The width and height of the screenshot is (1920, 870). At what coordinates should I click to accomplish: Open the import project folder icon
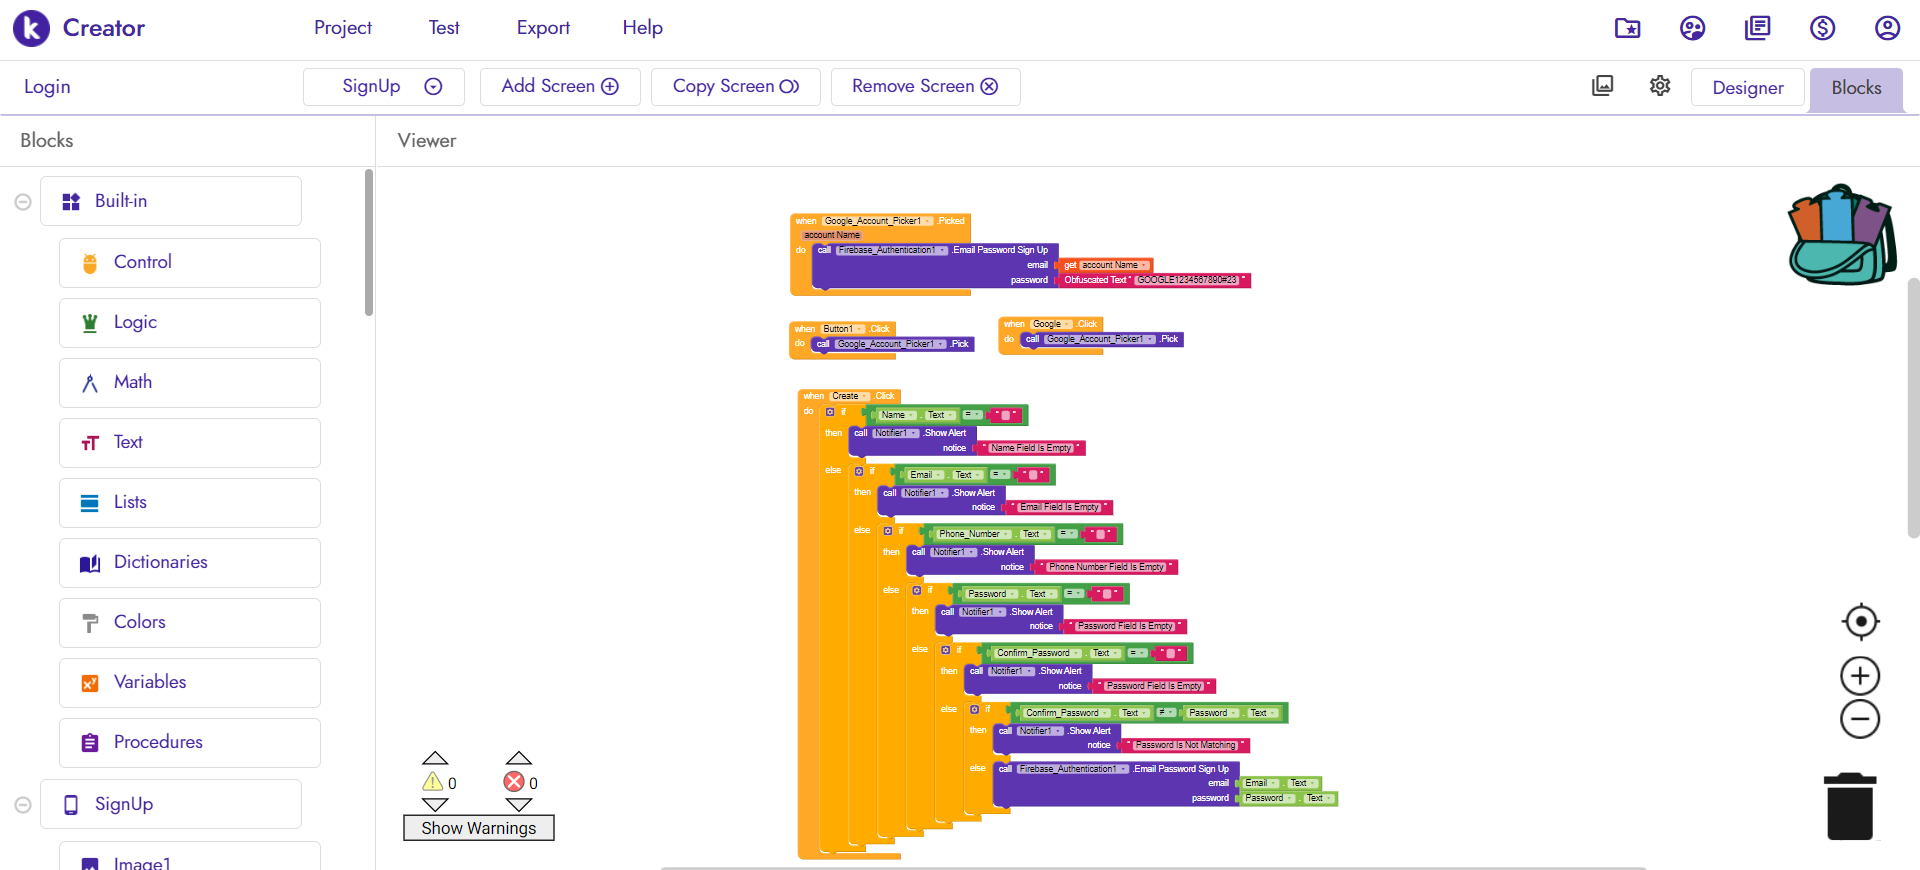tap(1627, 28)
